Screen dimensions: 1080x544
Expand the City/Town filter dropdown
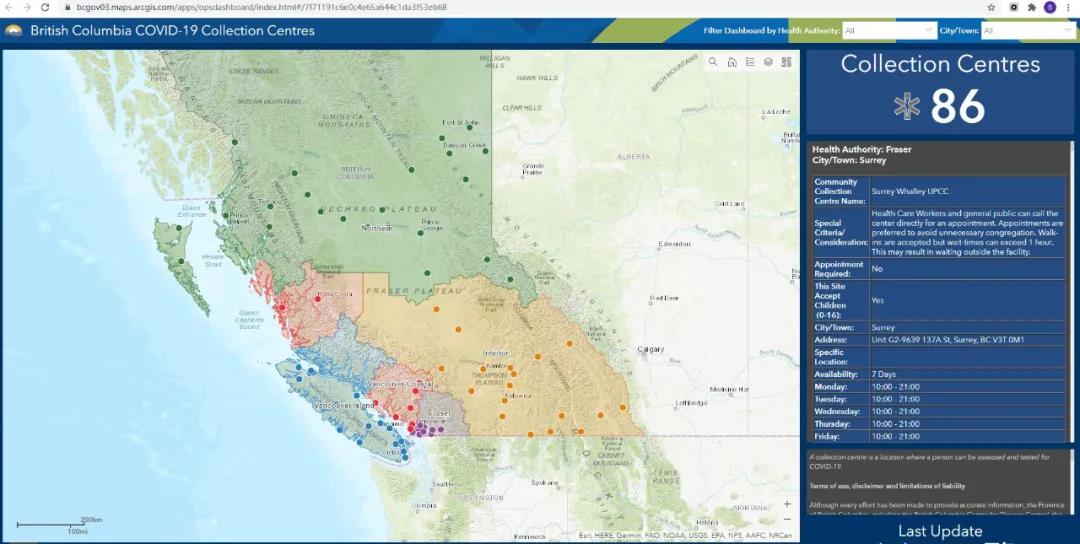click(1028, 31)
